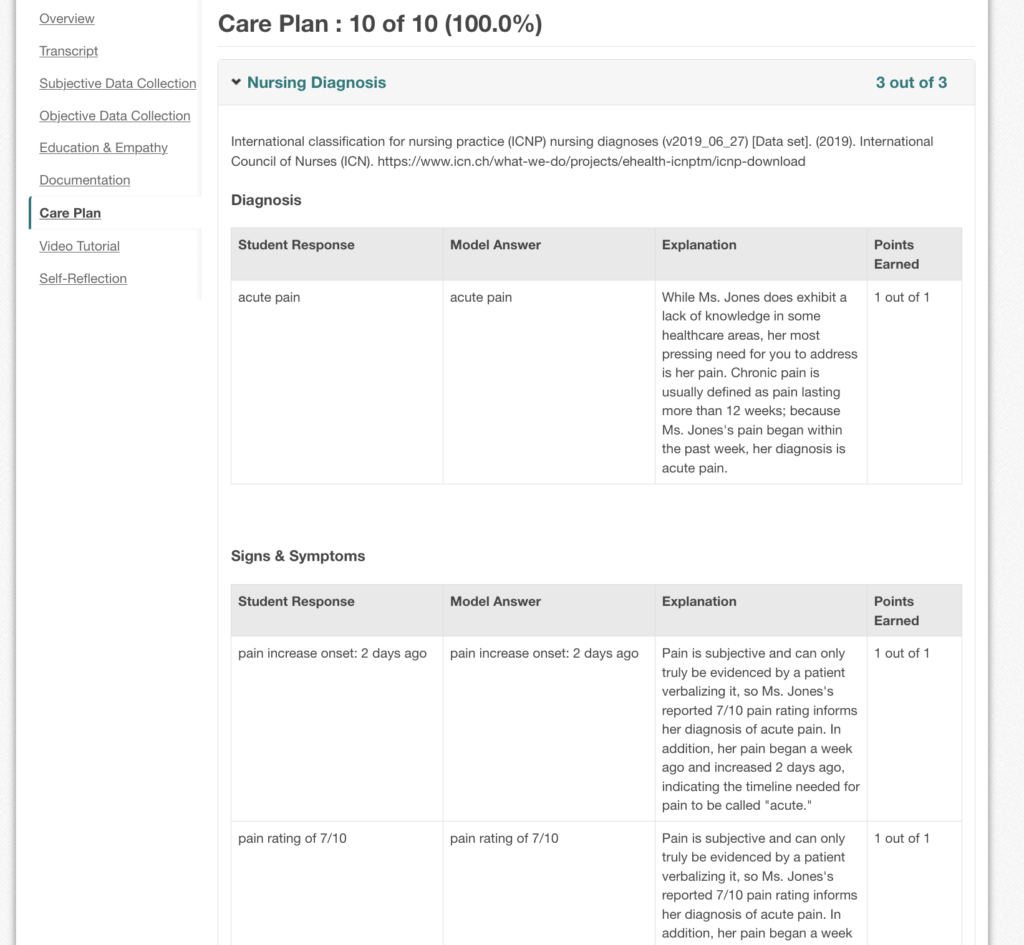The image size is (1024, 945).
Task: Click Student Response header in Diagnosis table
Action: pos(296,245)
